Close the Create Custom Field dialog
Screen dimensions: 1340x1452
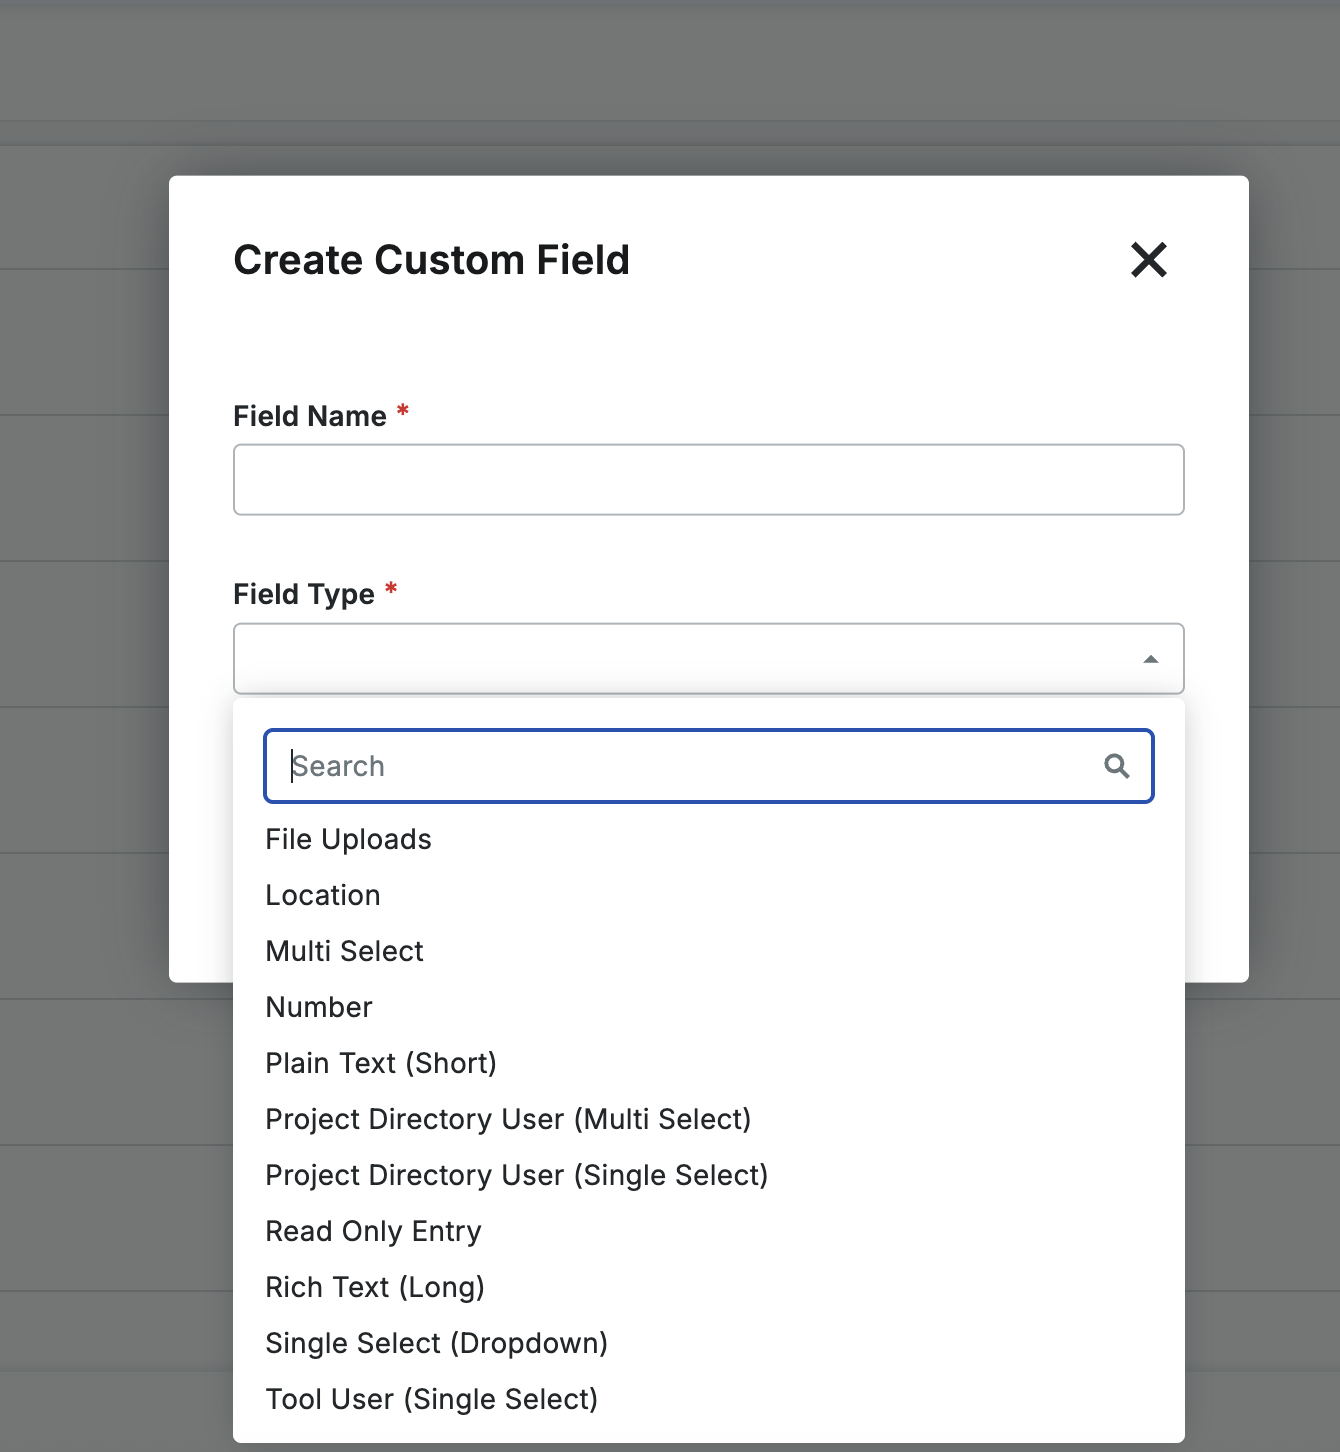1149,260
